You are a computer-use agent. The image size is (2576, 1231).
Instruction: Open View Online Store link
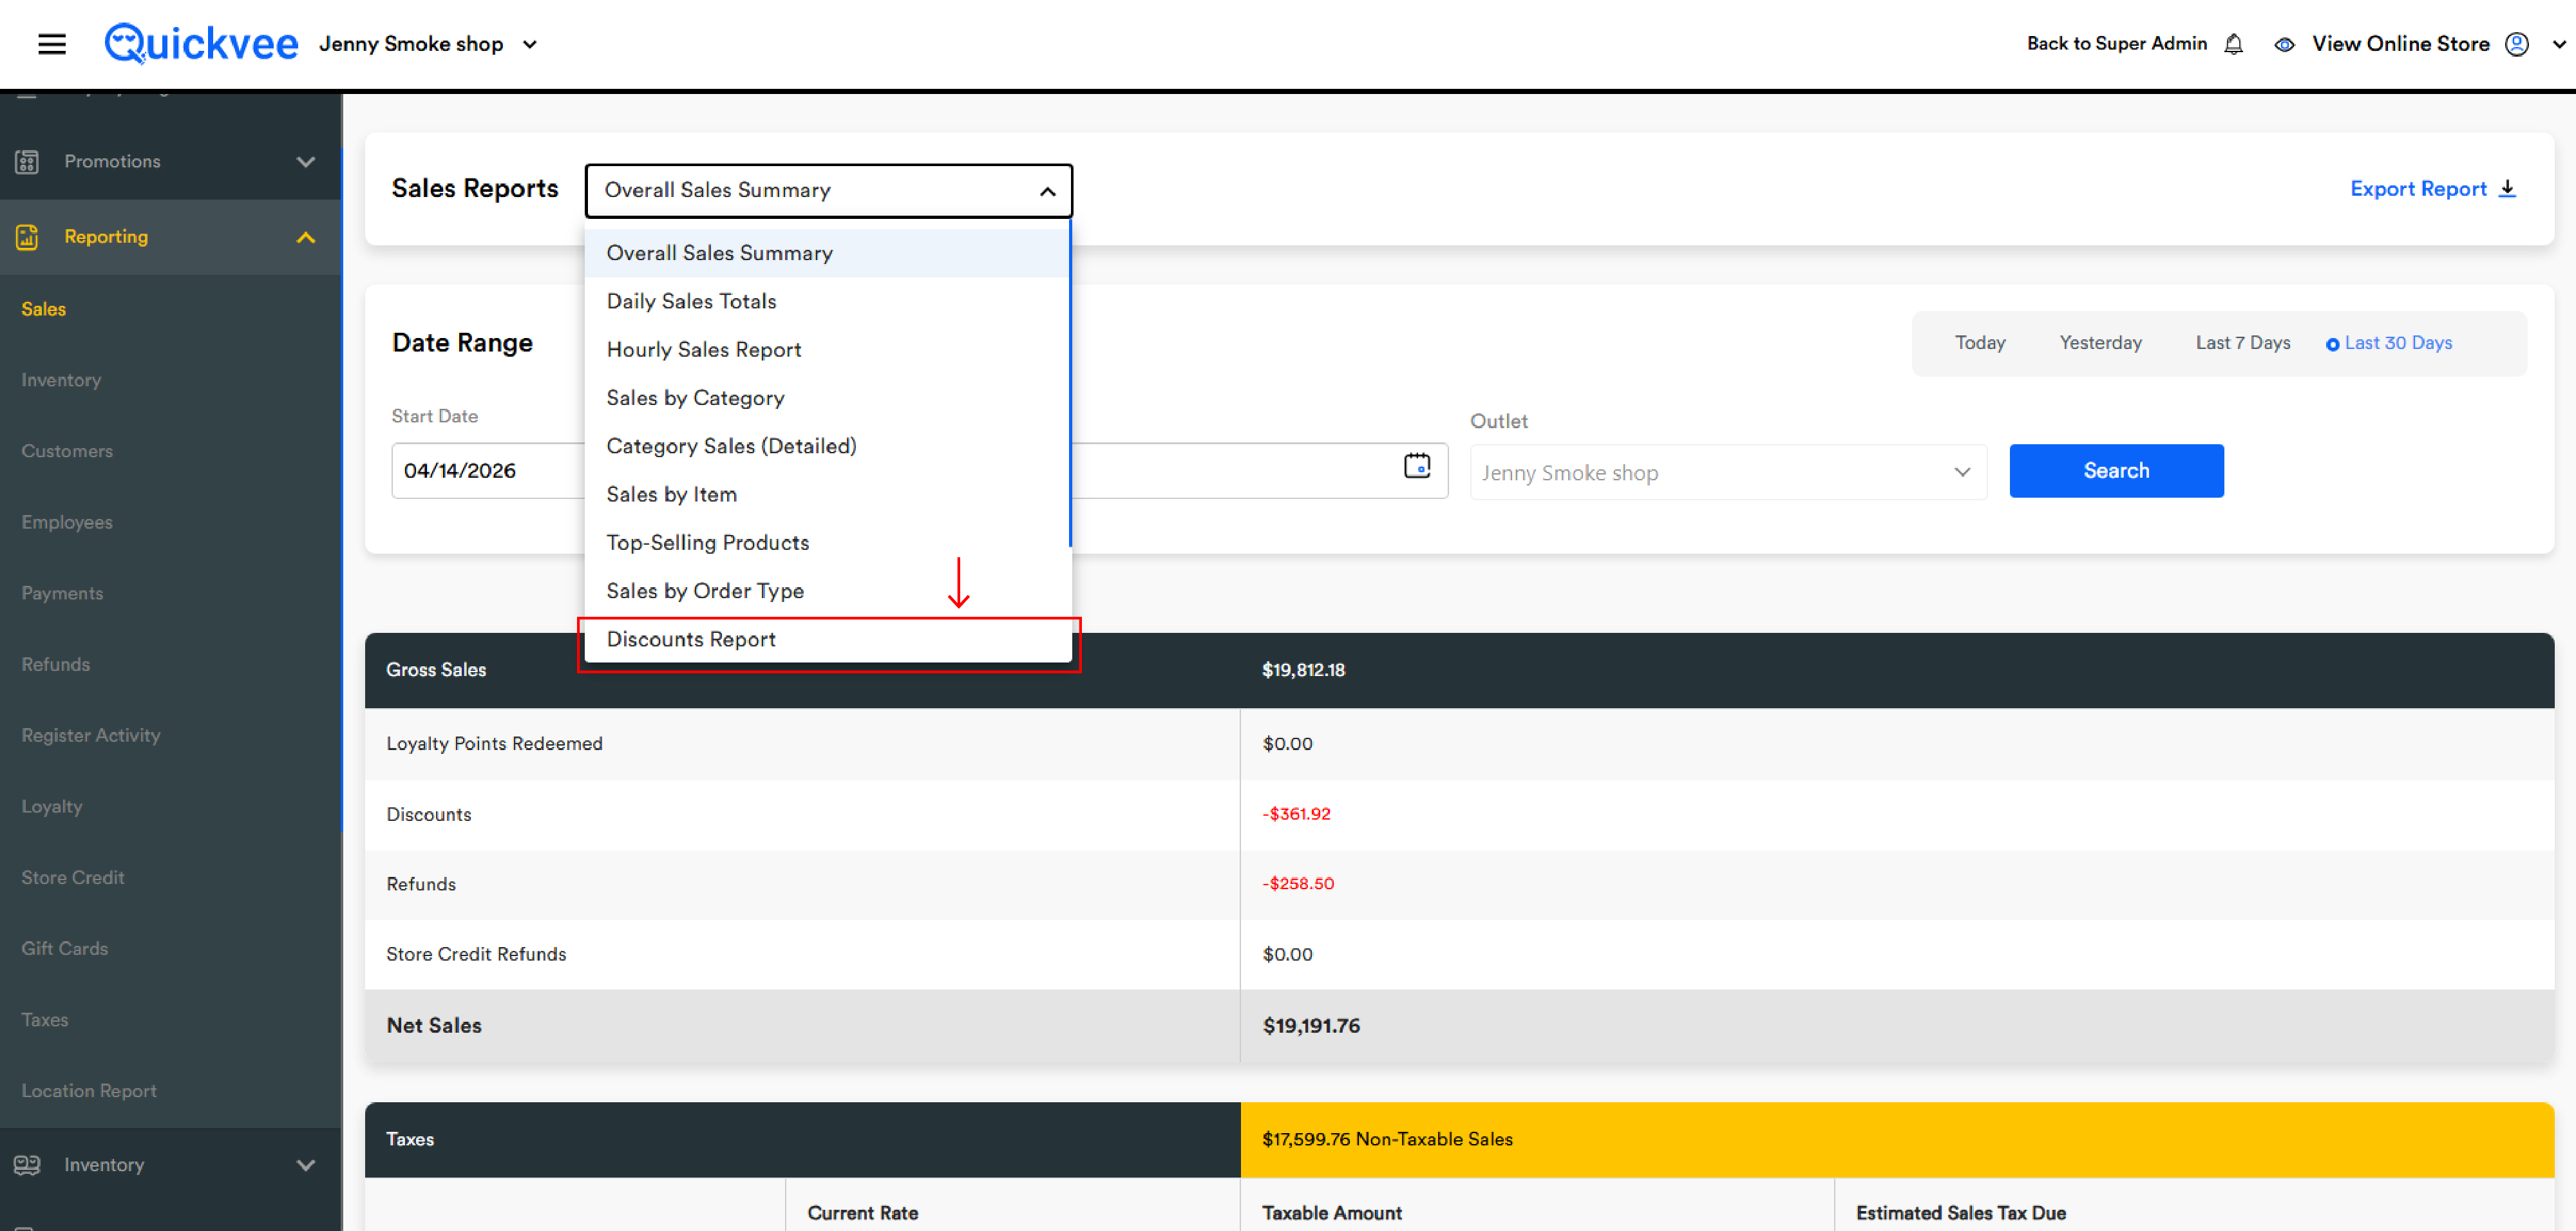click(x=2400, y=44)
